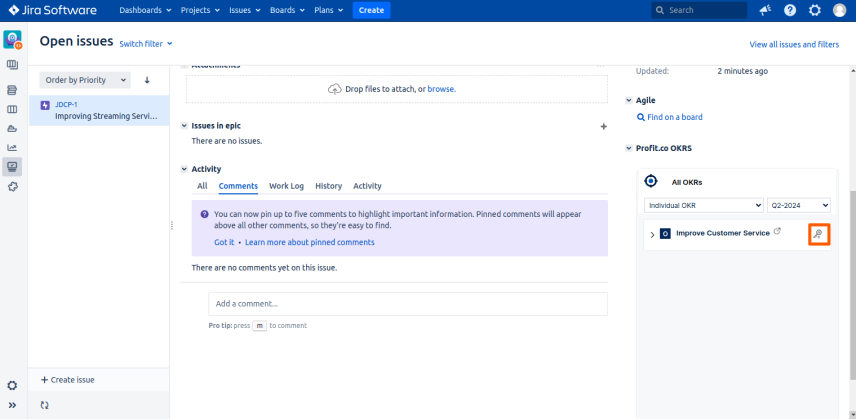
Task: Click the page vertical scrollbar
Action: (852, 284)
